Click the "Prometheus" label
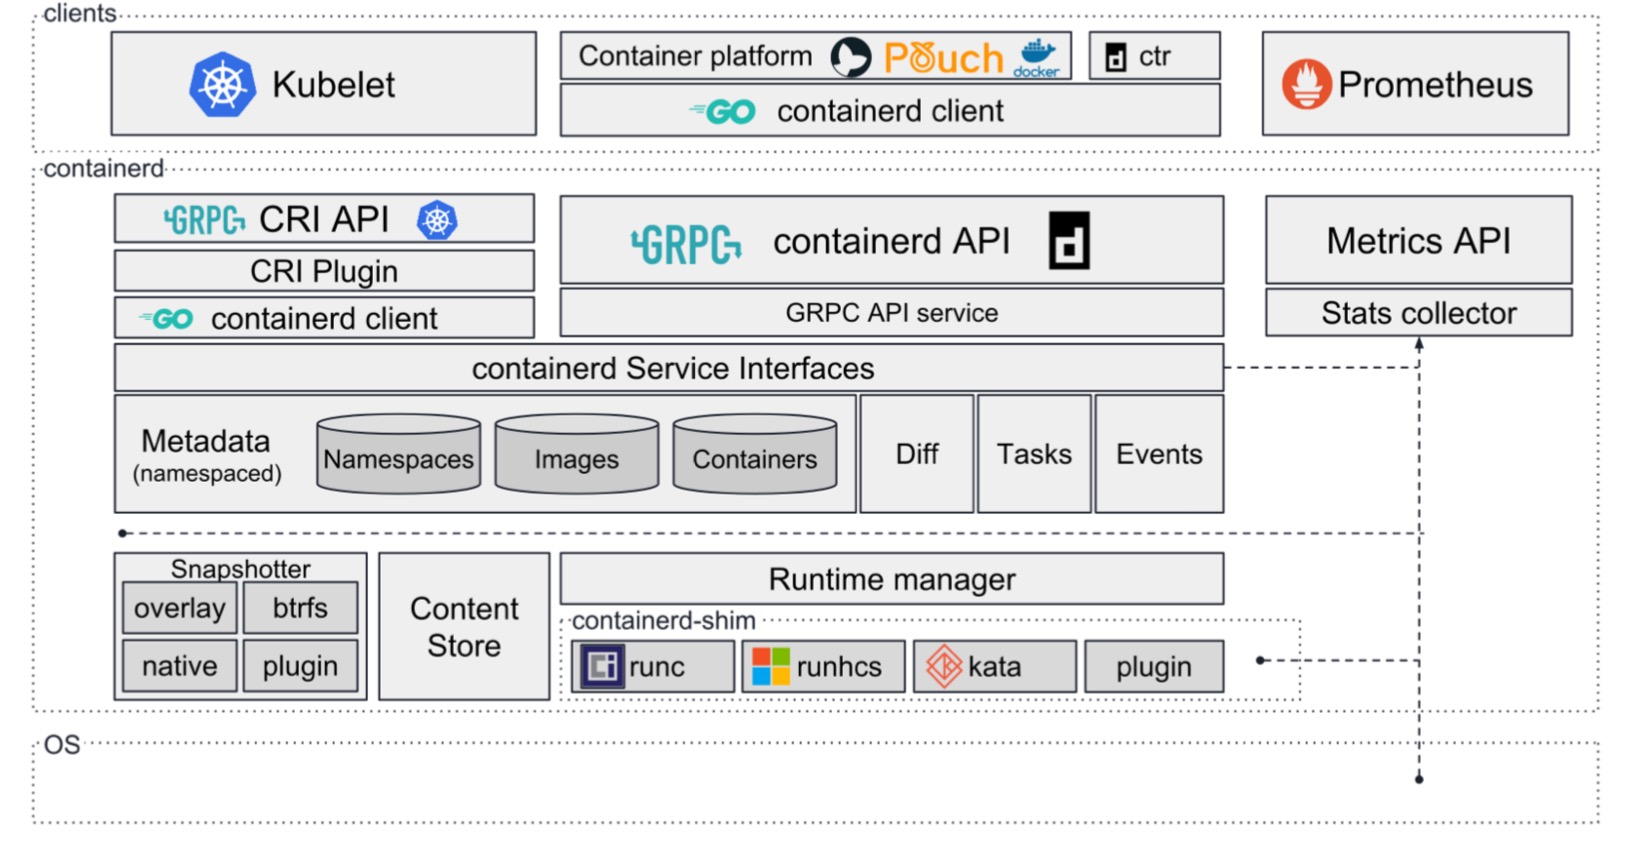This screenshot has width=1650, height=842. 1435,85
